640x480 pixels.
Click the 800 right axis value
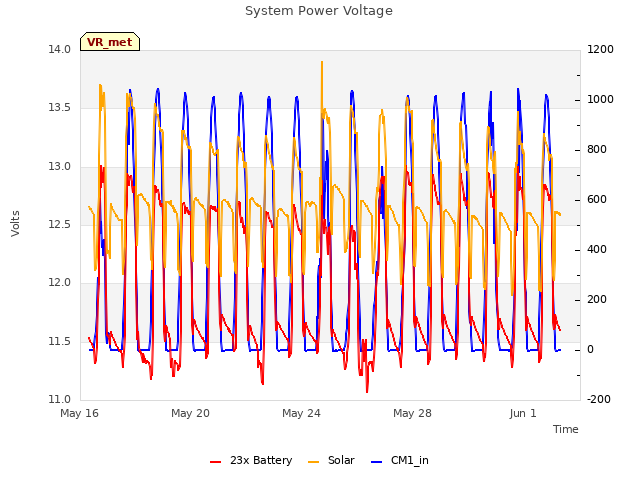click(597, 149)
